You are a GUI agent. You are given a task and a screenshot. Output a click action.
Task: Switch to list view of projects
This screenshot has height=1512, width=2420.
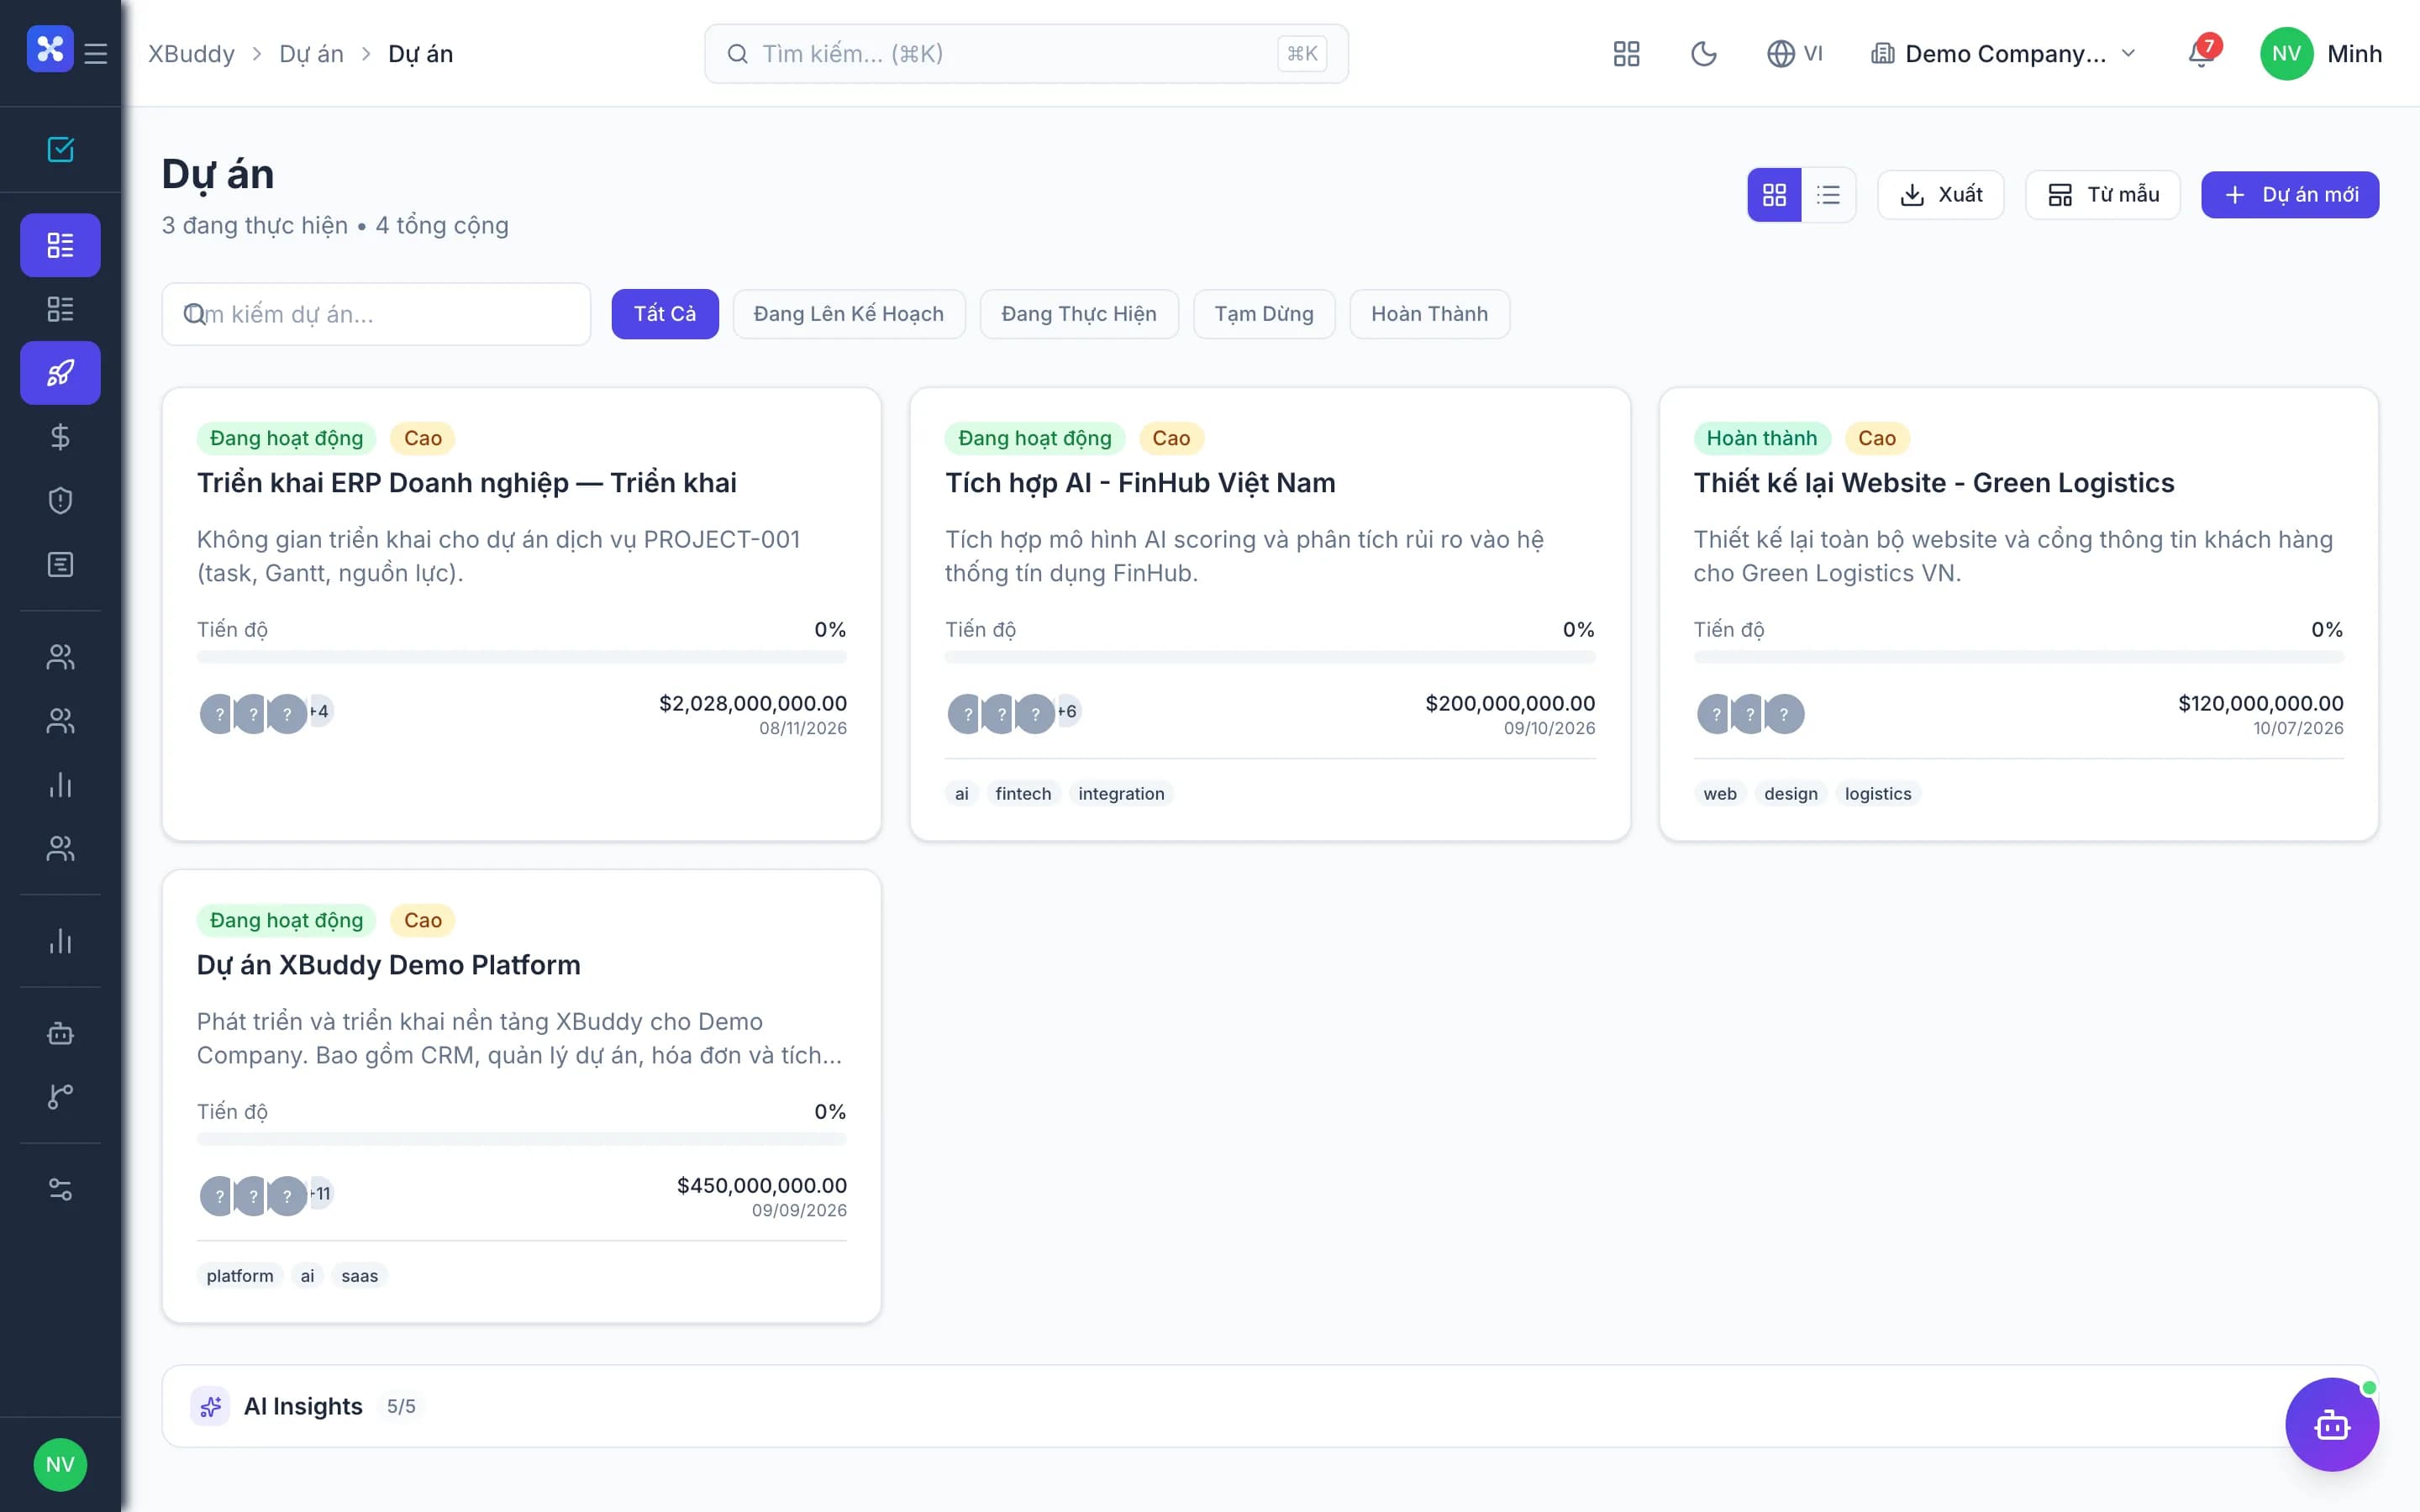point(1828,194)
